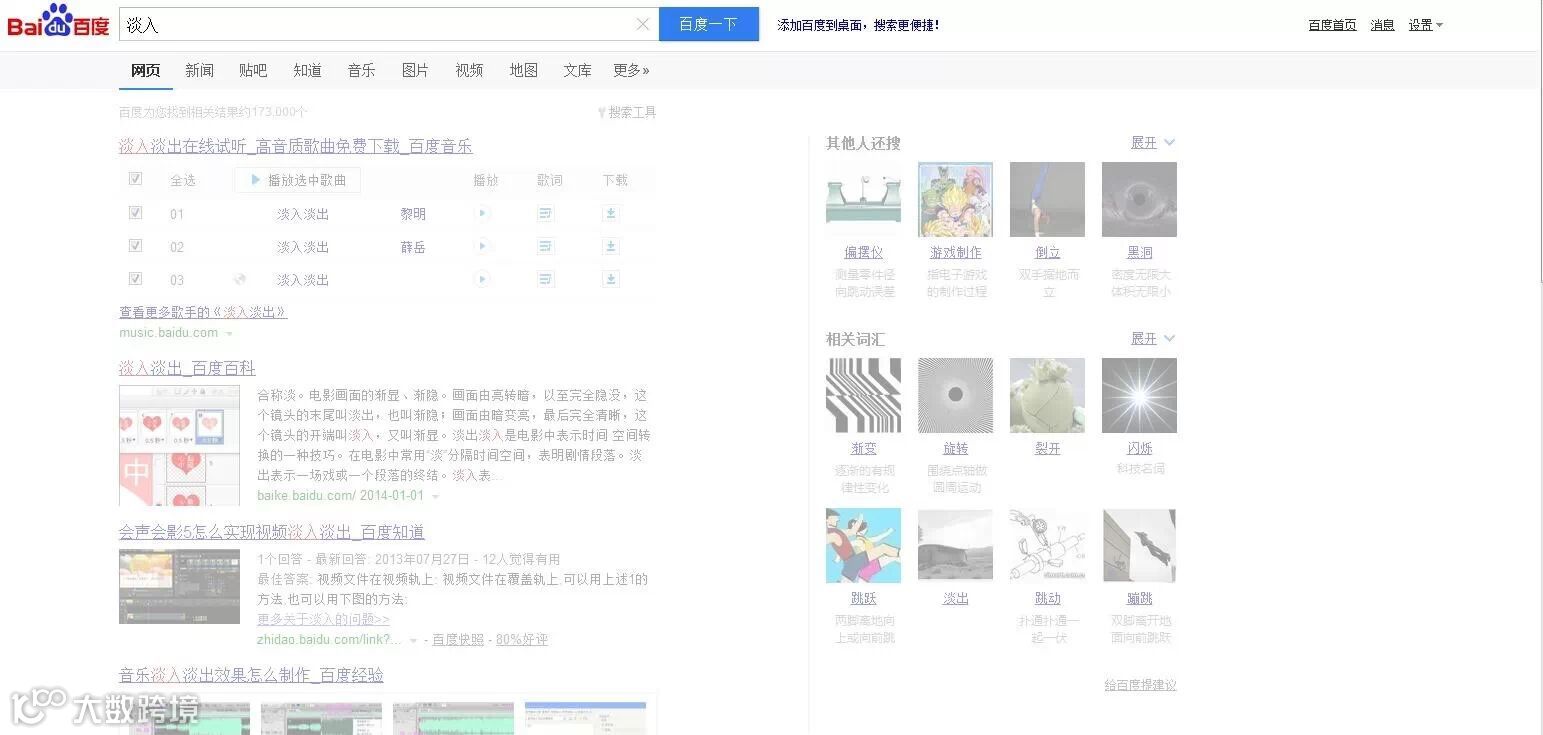Open 搜索工具 search tools

(x=627, y=112)
